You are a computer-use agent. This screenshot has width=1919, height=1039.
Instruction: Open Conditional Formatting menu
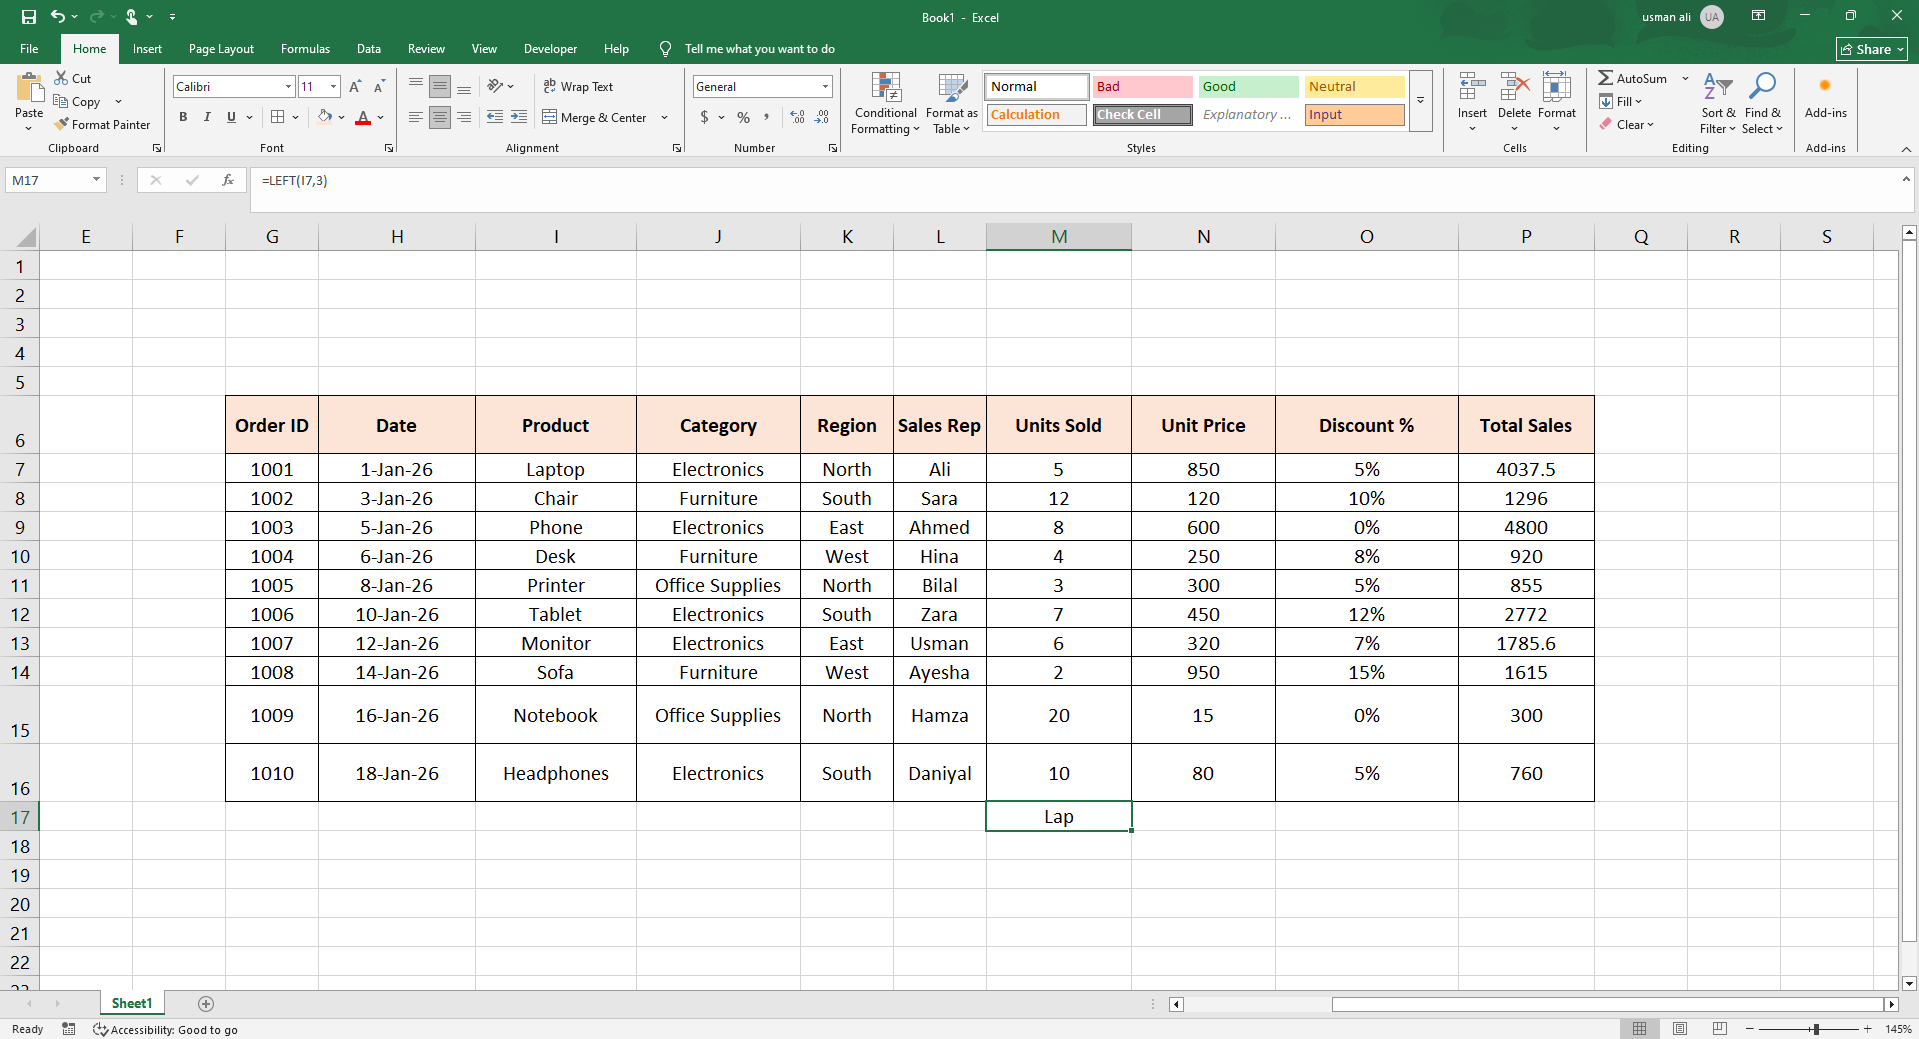(886, 103)
